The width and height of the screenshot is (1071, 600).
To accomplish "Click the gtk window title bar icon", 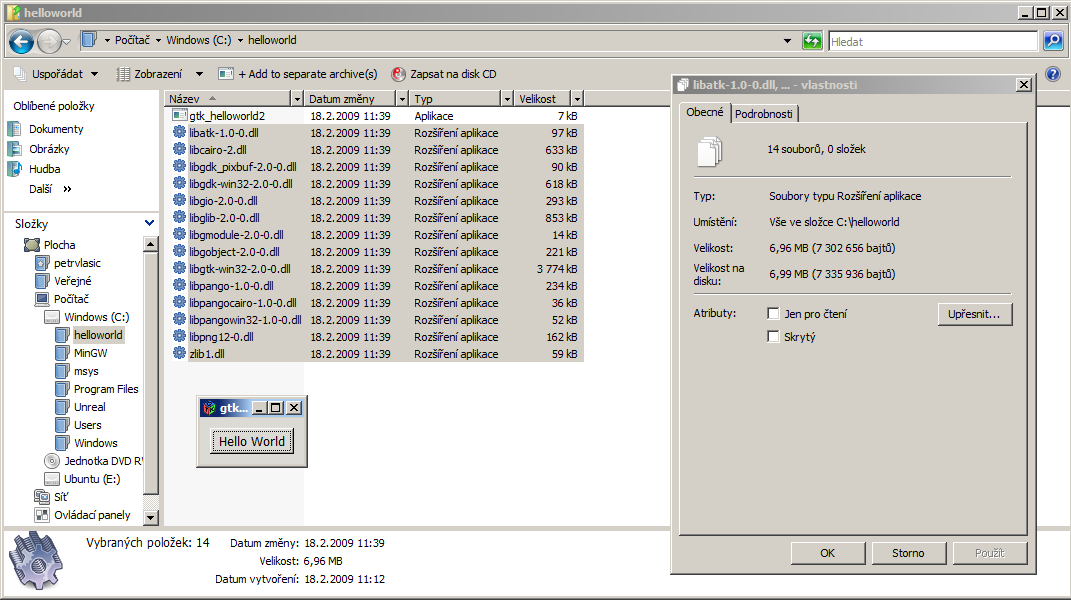I will [x=210, y=408].
